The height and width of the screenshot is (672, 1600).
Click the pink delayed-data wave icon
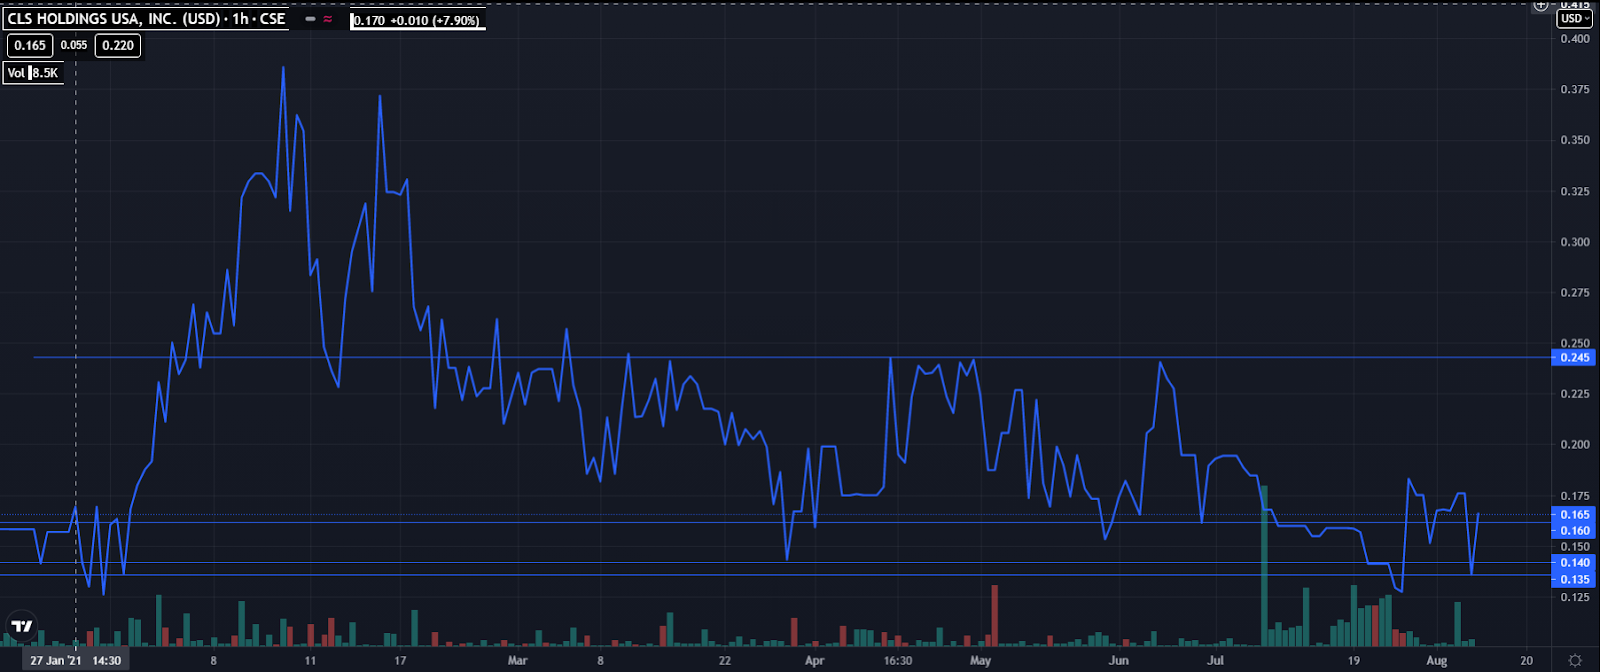[x=328, y=19]
